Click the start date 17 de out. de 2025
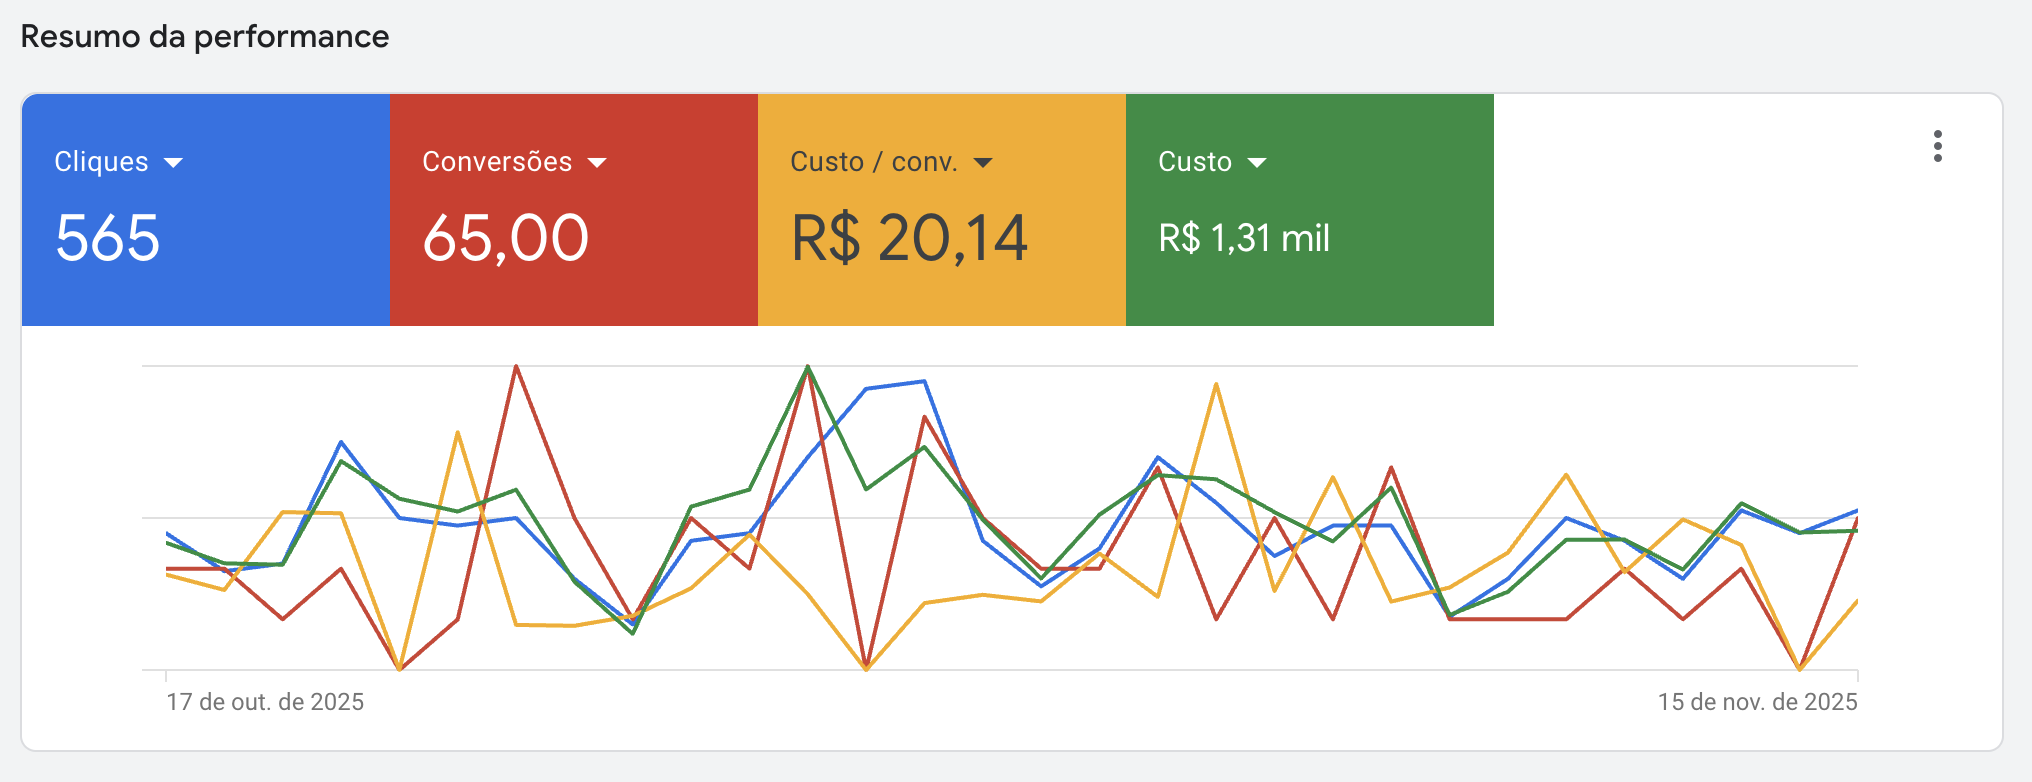2032x782 pixels. 265,702
